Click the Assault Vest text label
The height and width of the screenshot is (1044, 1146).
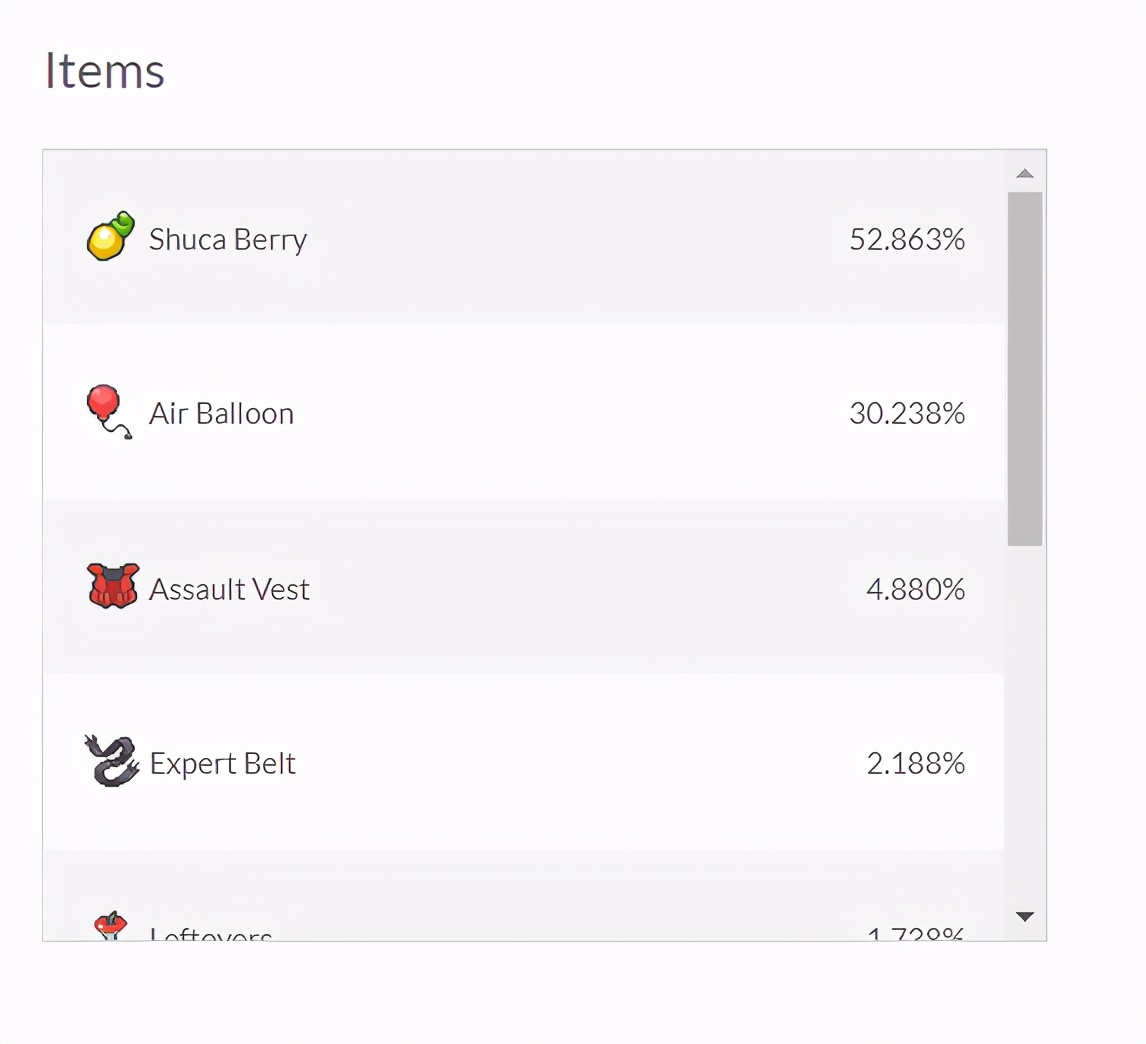pos(230,589)
